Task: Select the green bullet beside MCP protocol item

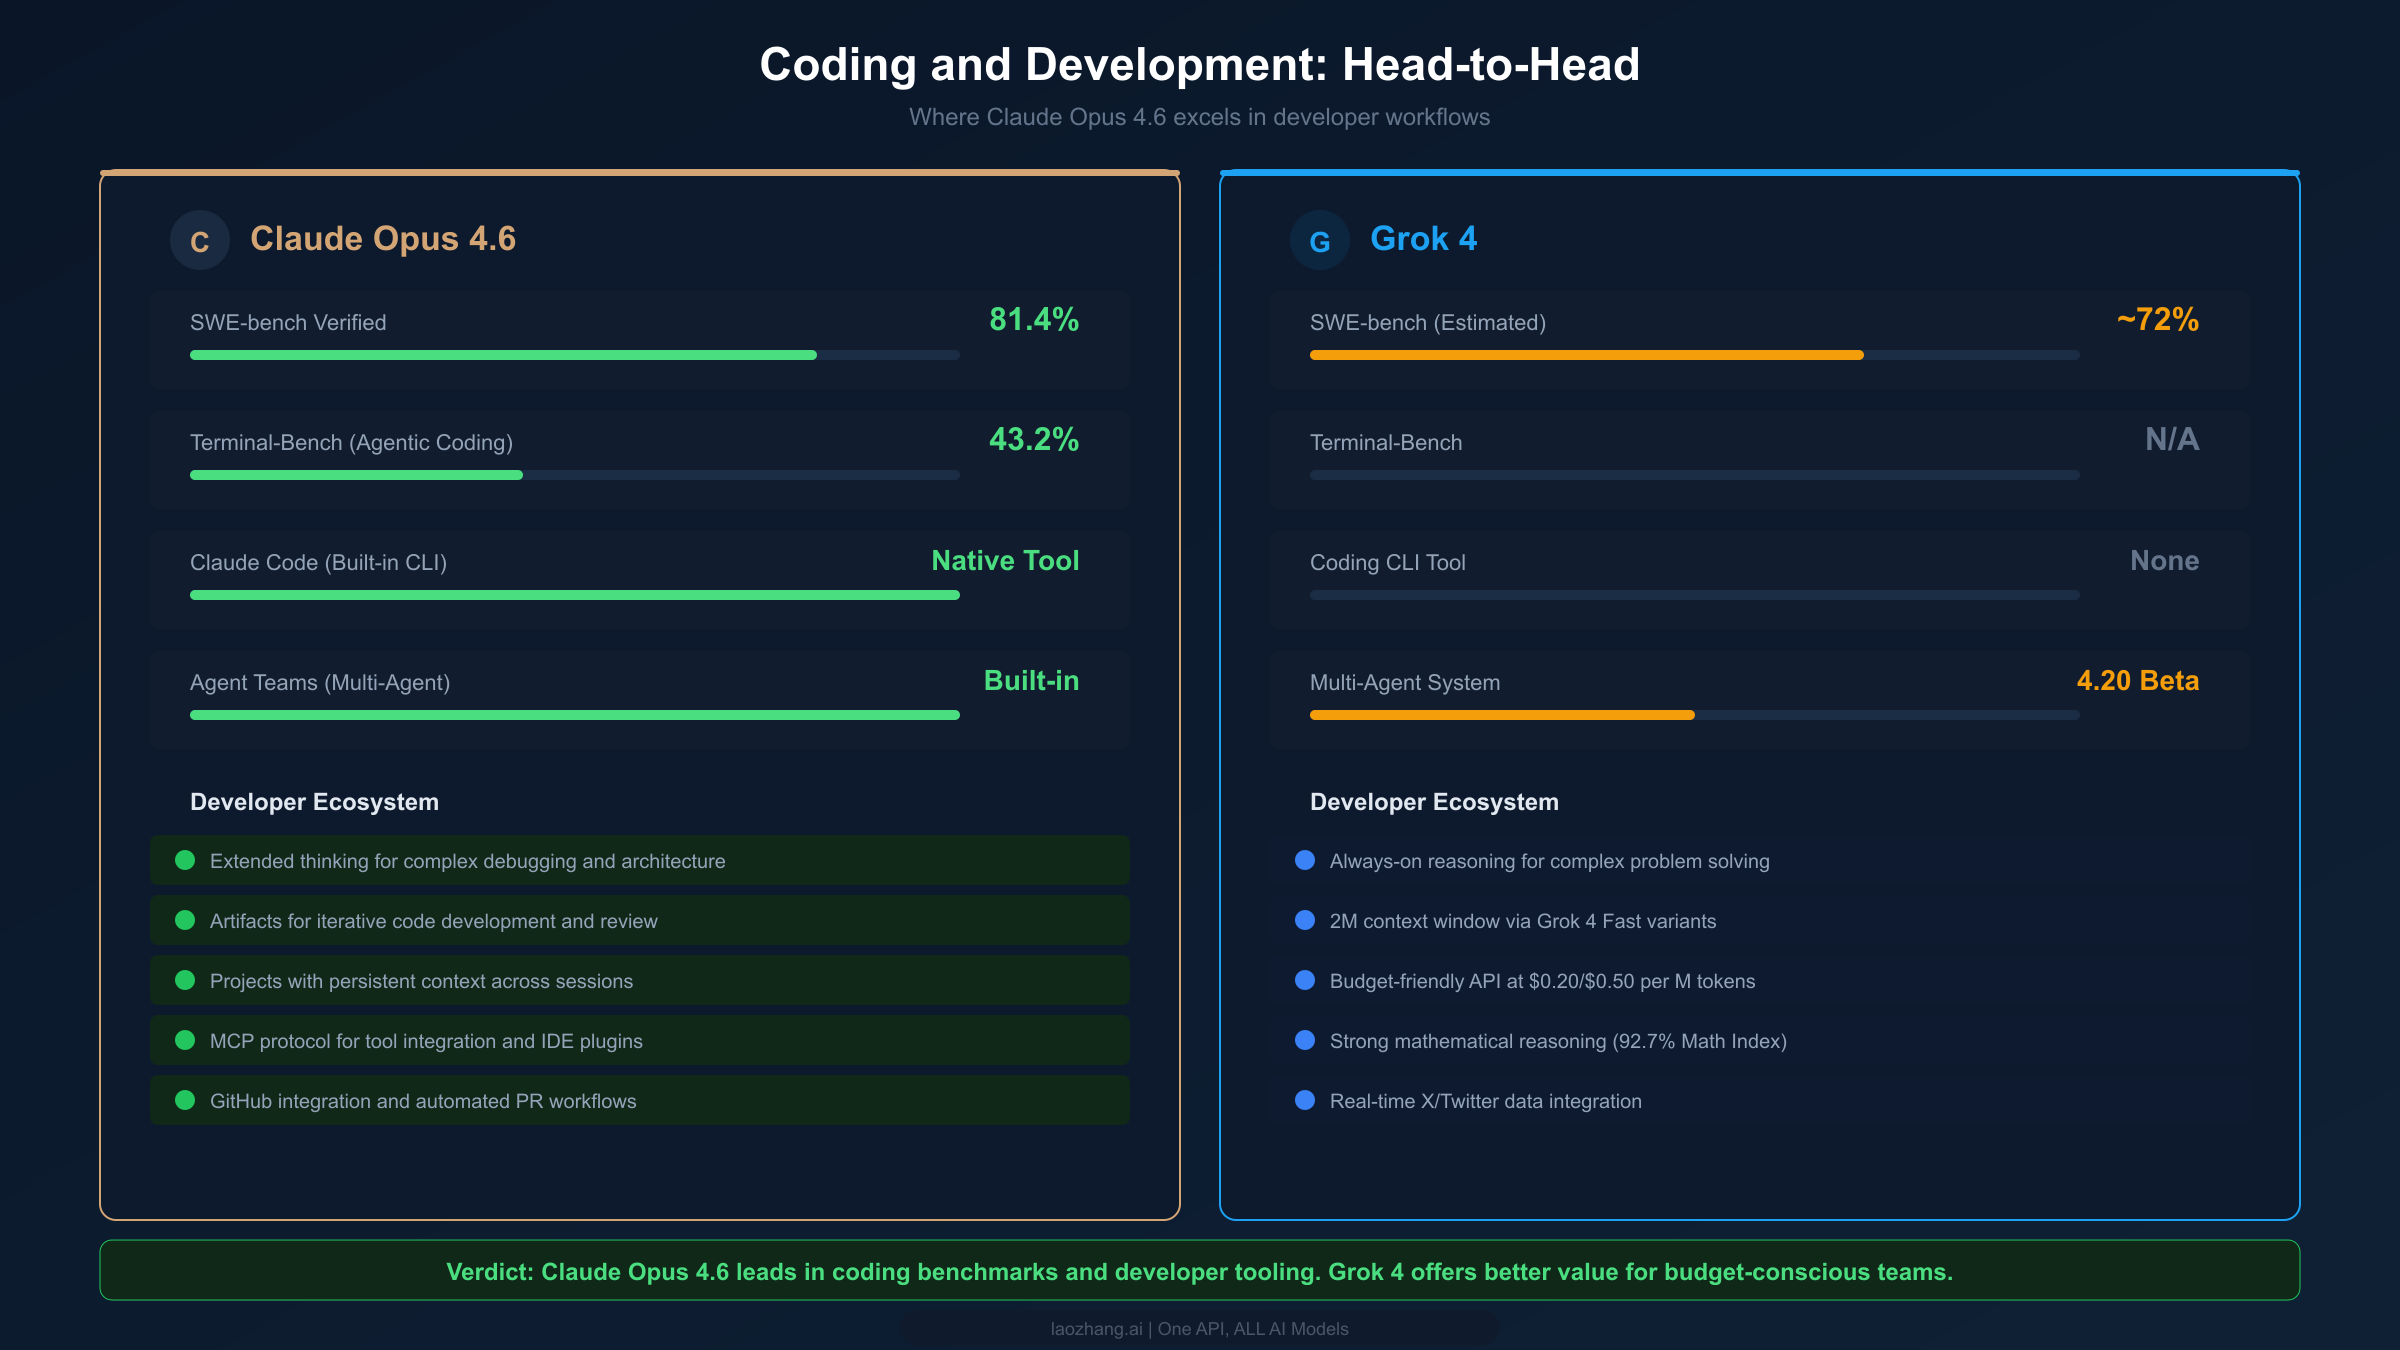Action: [x=184, y=1040]
